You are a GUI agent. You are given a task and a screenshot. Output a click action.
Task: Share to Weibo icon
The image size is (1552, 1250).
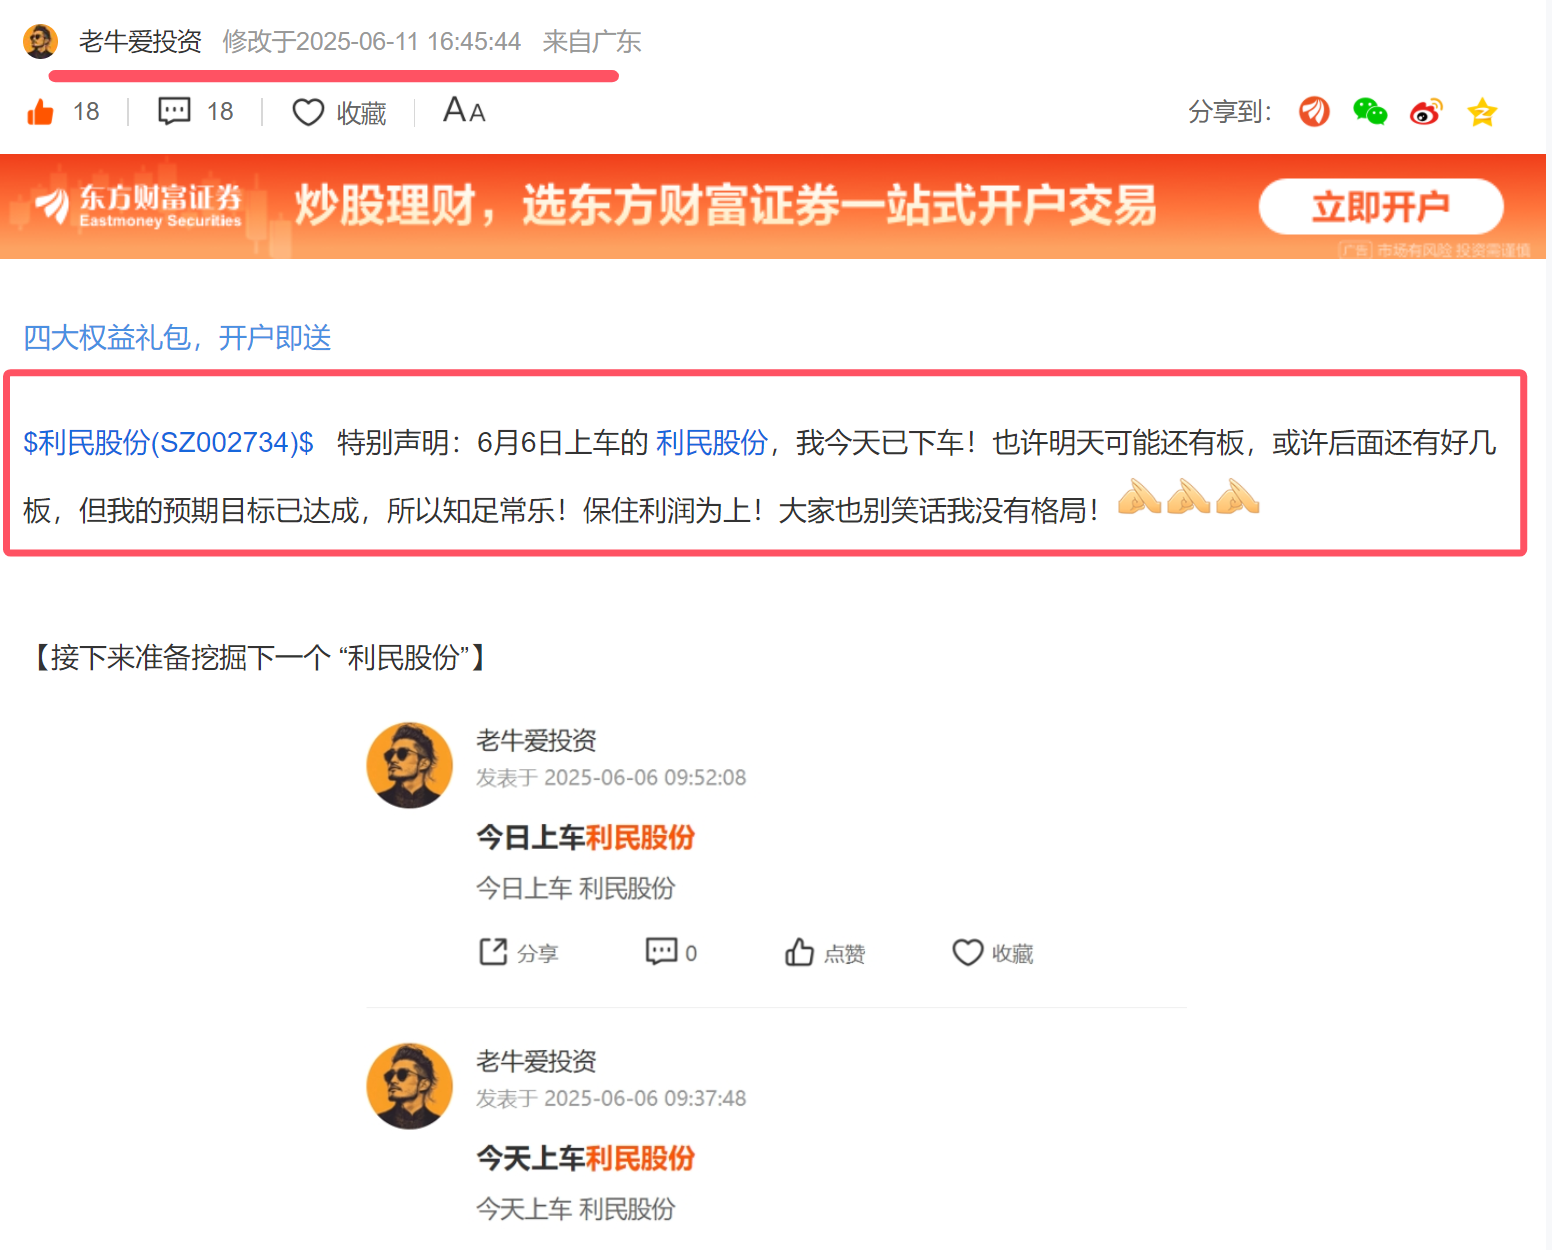[x=1426, y=111]
